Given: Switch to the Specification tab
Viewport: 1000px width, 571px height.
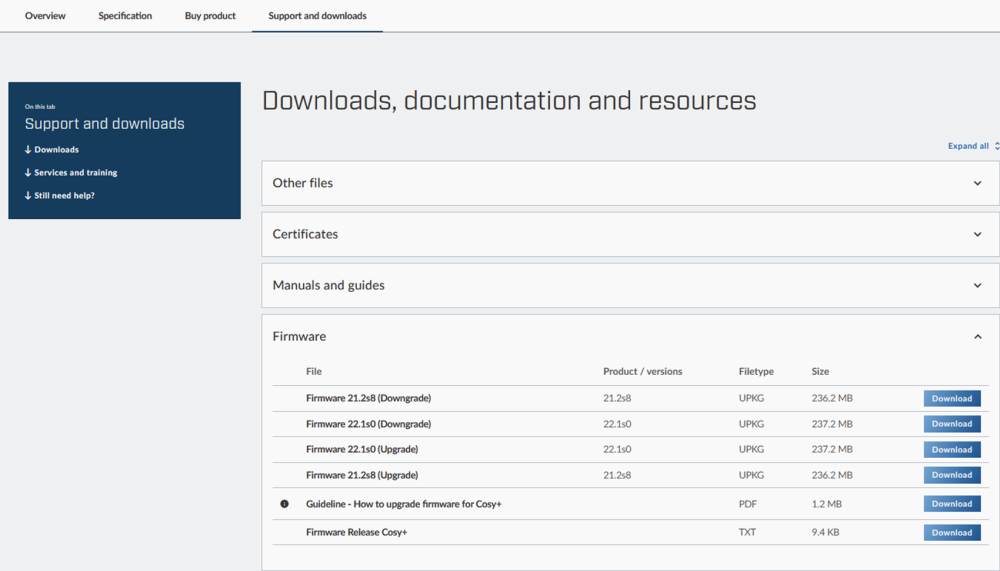Looking at the screenshot, I should [125, 16].
